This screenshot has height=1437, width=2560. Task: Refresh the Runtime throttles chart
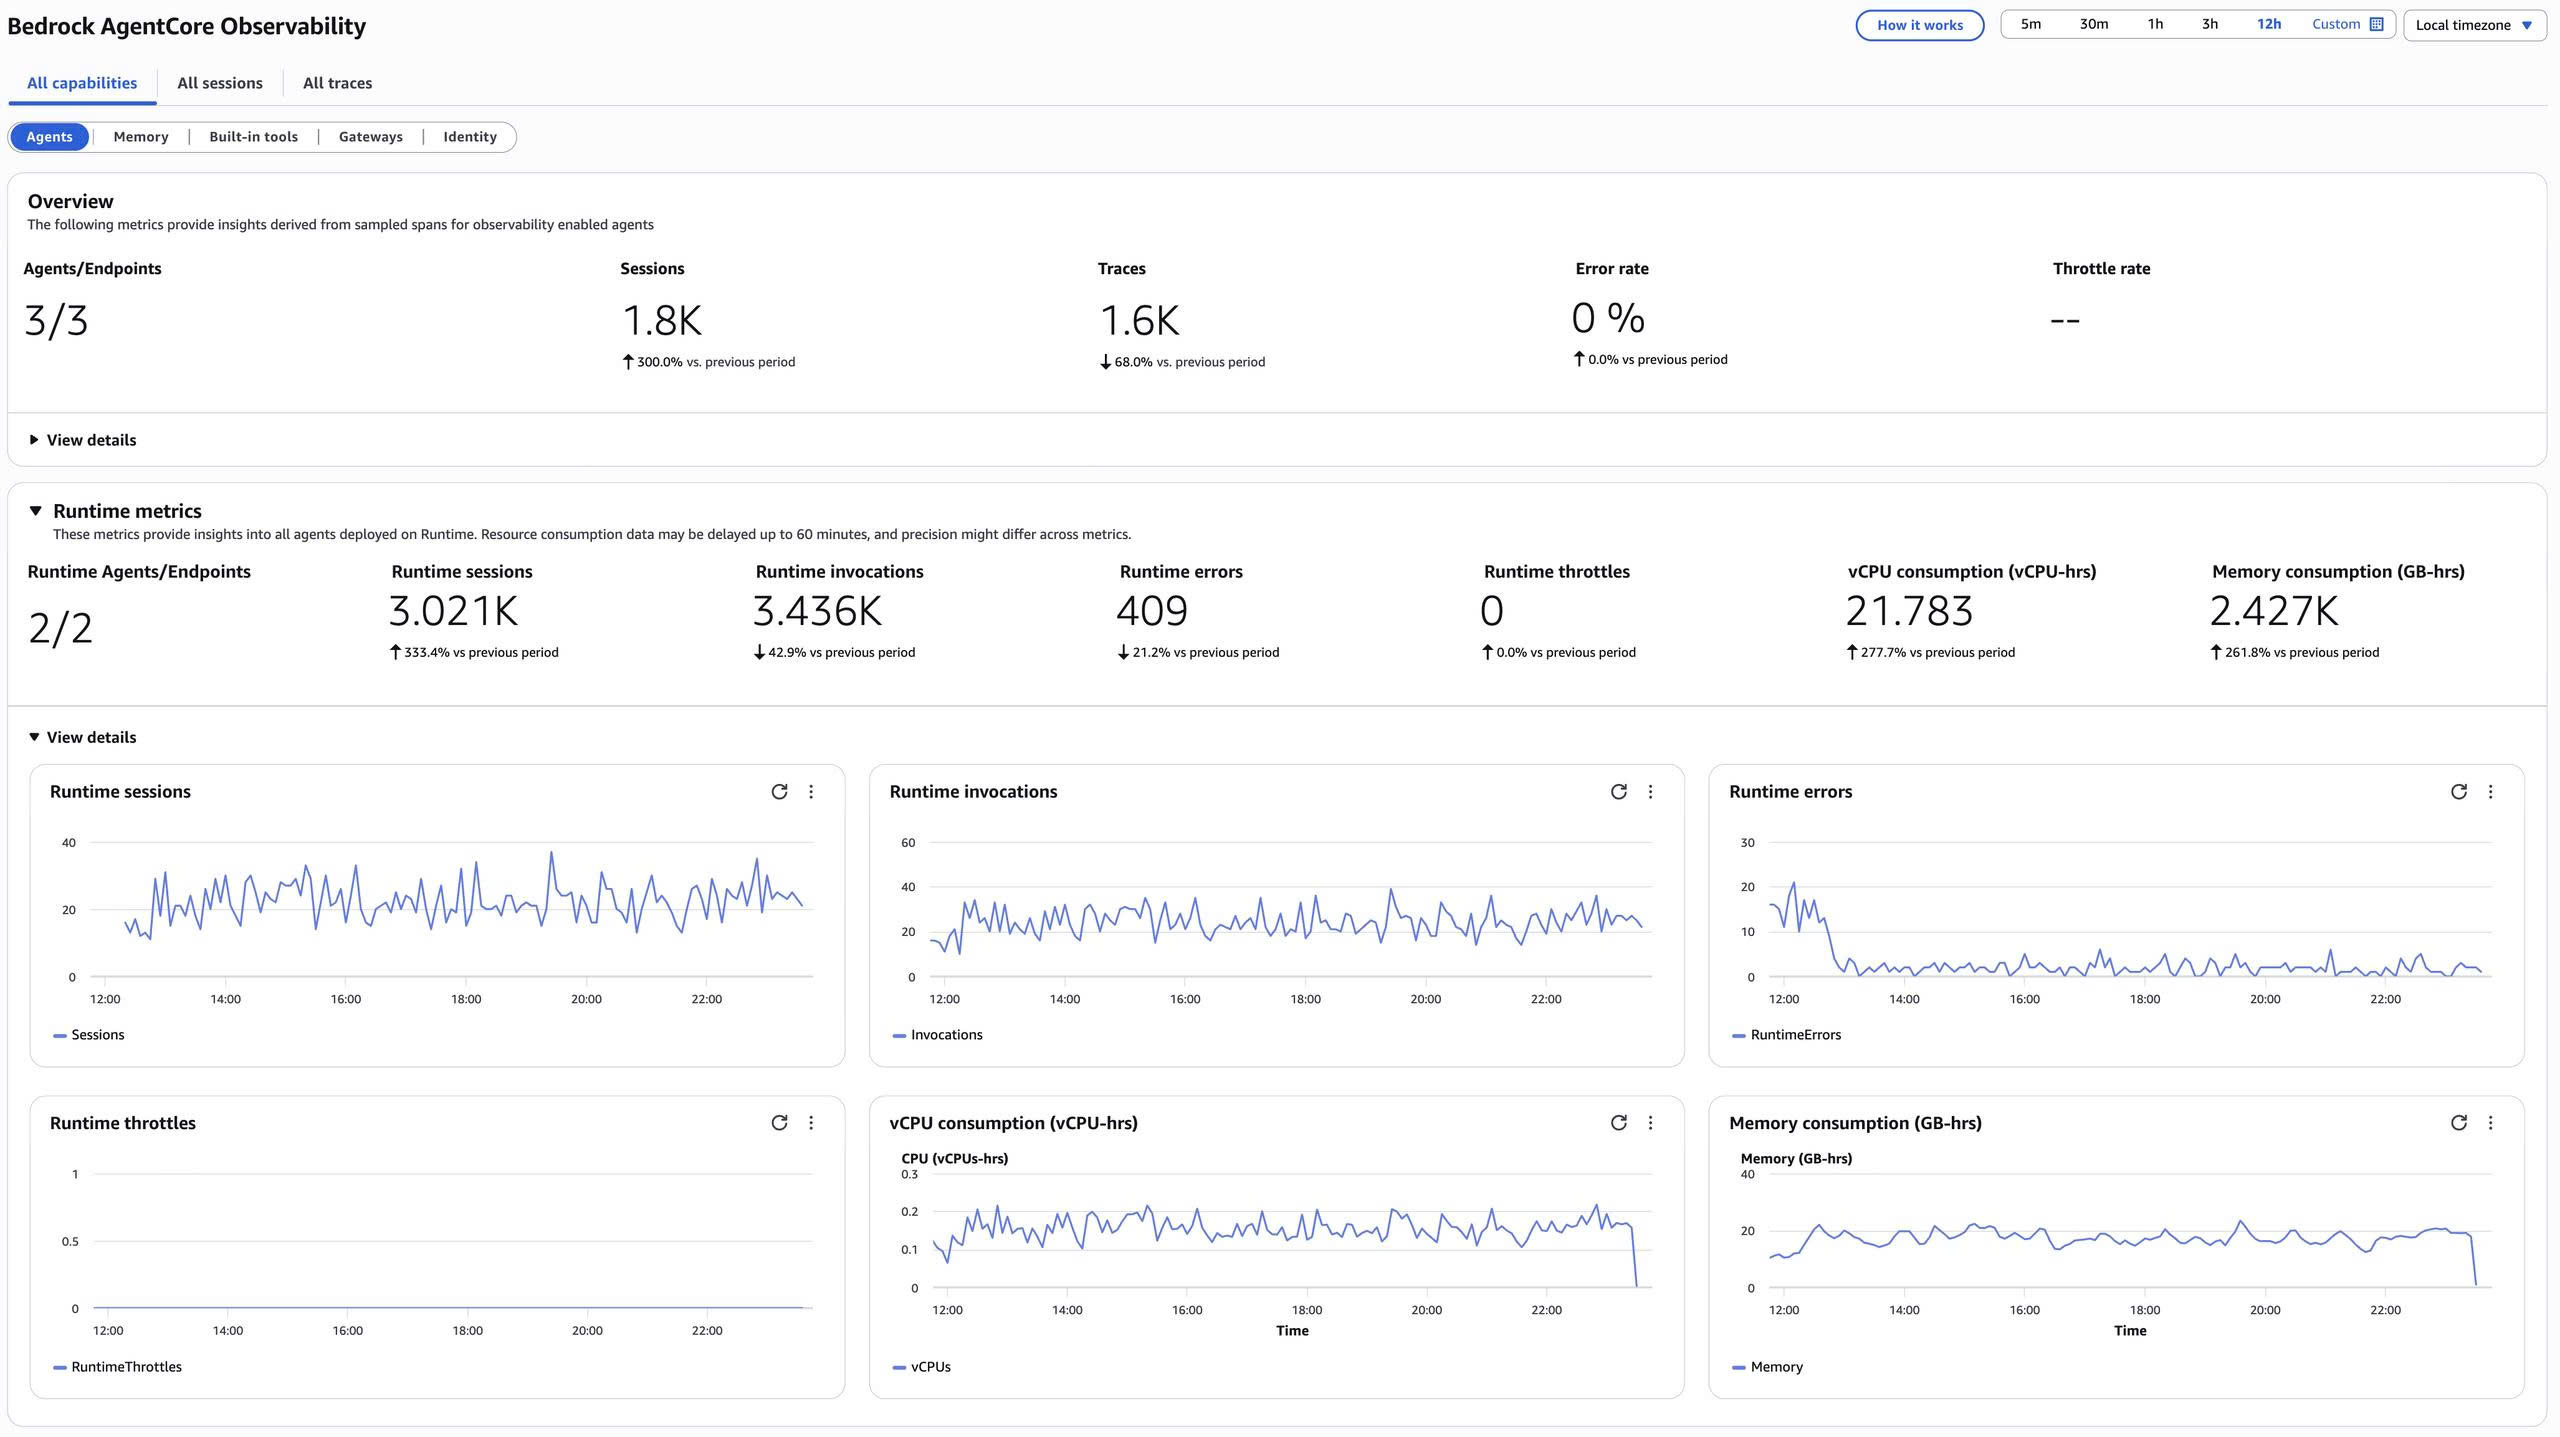(x=779, y=1122)
